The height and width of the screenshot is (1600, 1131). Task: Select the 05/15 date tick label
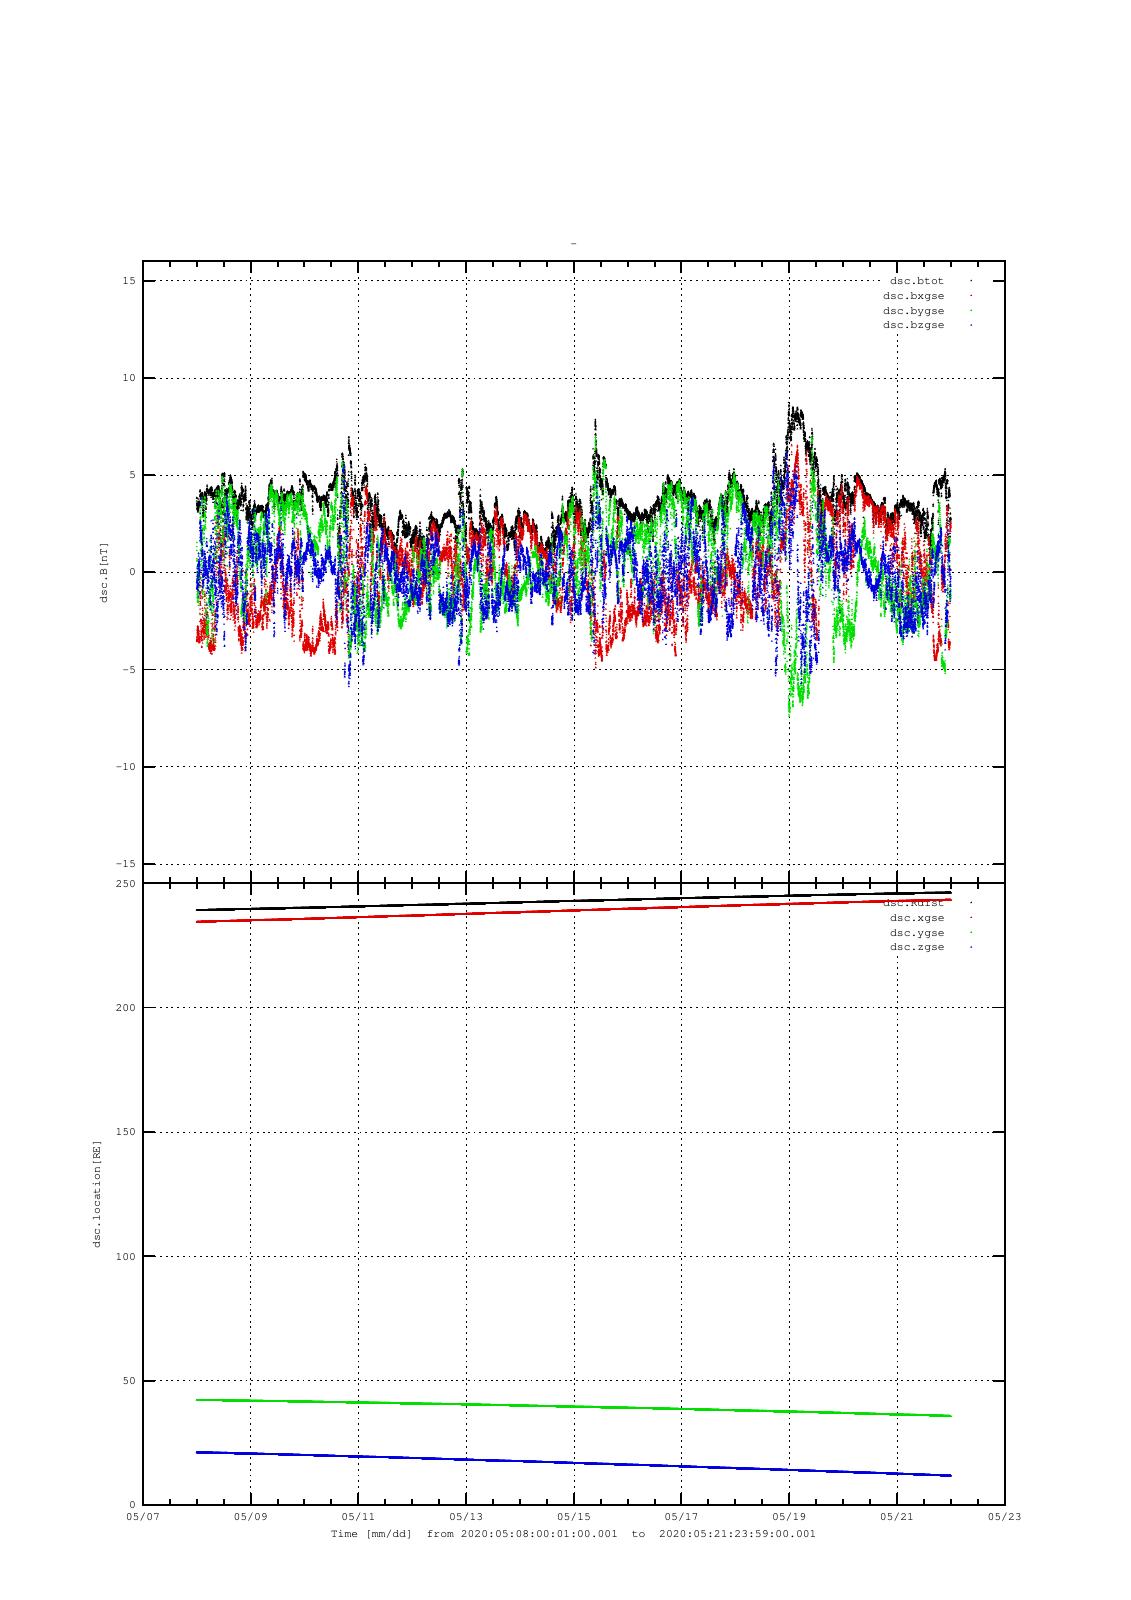point(573,1516)
